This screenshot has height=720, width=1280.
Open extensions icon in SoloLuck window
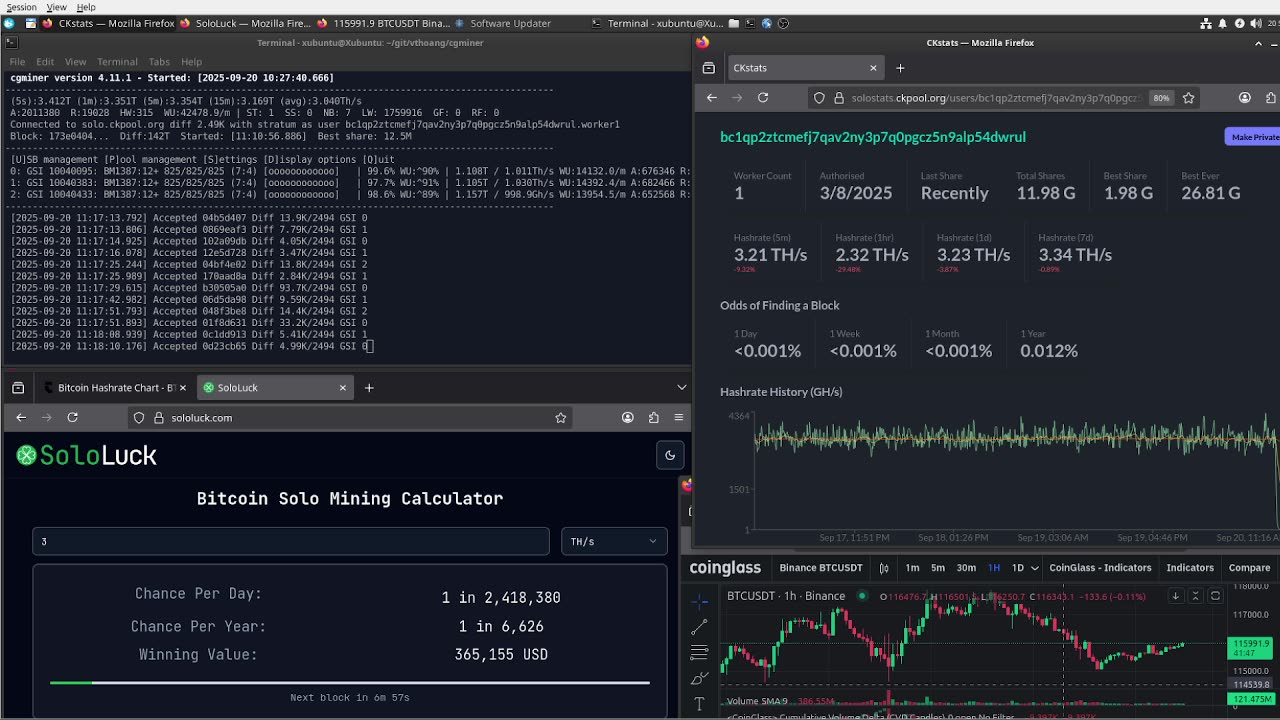pos(653,417)
